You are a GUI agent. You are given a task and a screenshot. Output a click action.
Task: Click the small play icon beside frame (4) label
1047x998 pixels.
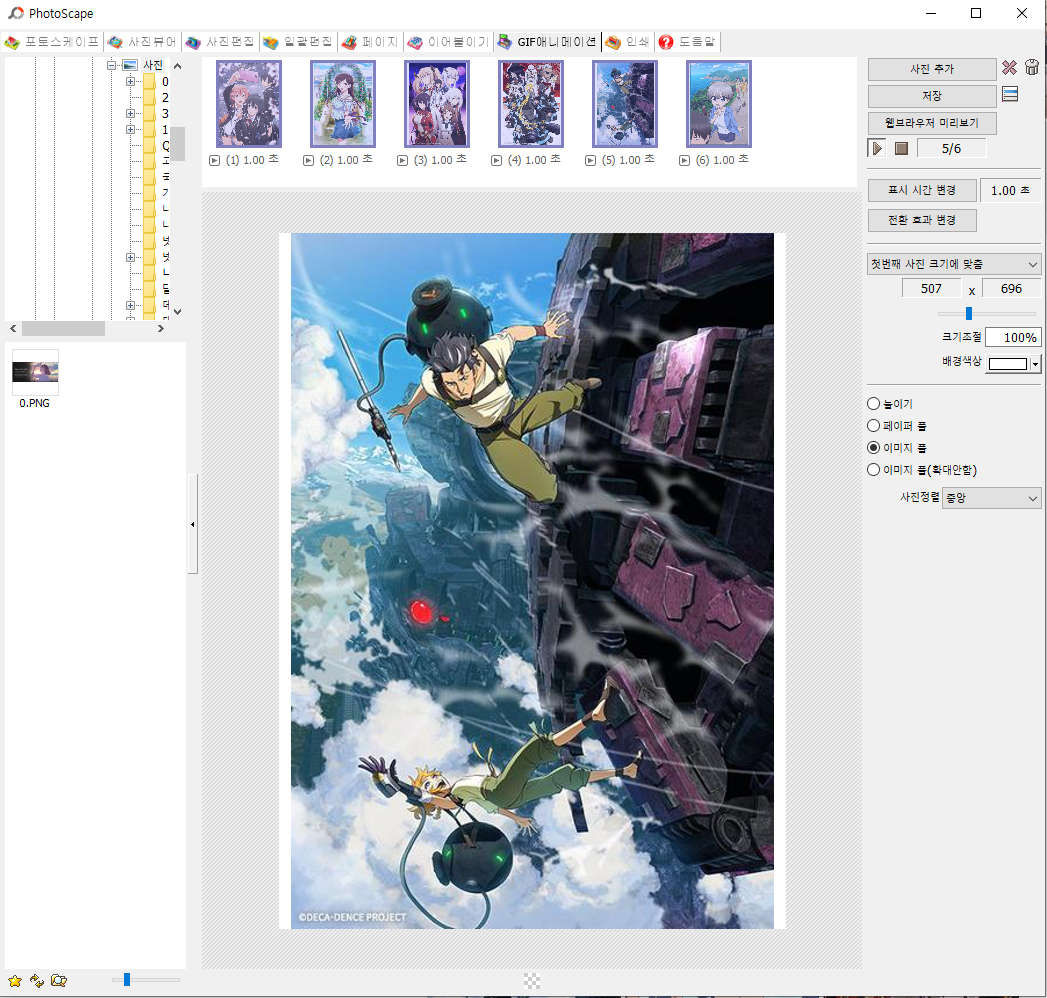pyautogui.click(x=496, y=161)
